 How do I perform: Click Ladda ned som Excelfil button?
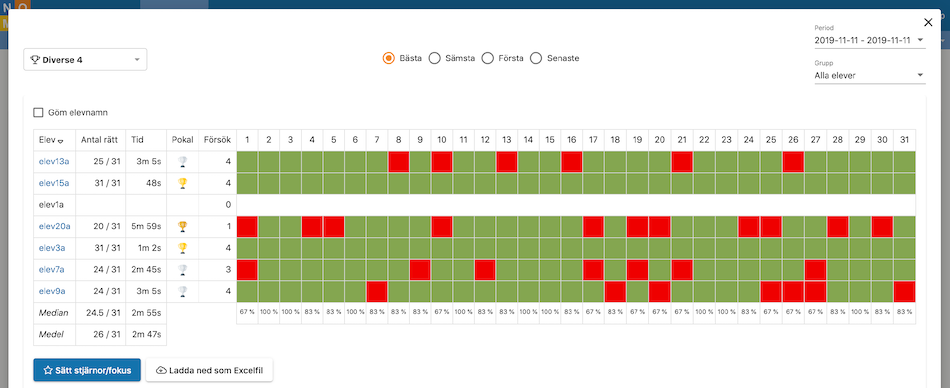point(209,370)
